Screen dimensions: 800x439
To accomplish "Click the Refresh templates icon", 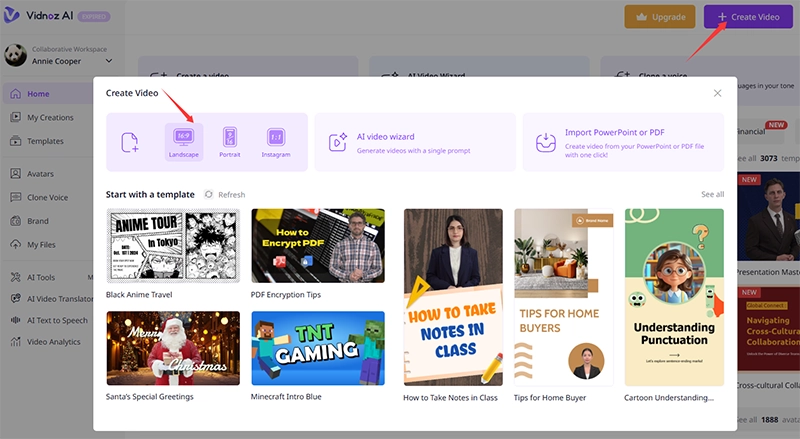I will tap(209, 194).
